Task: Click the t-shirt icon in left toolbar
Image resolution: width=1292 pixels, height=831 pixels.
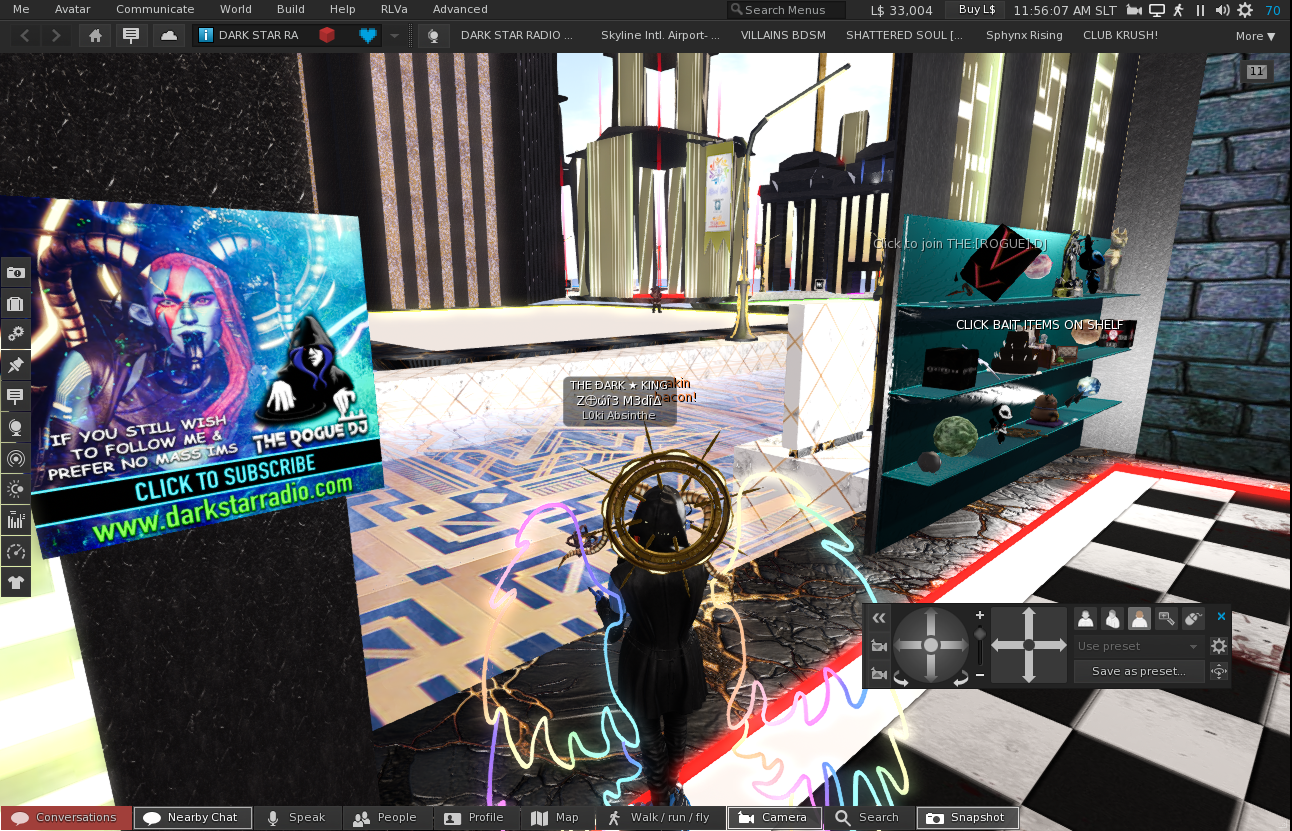Action: click(15, 582)
